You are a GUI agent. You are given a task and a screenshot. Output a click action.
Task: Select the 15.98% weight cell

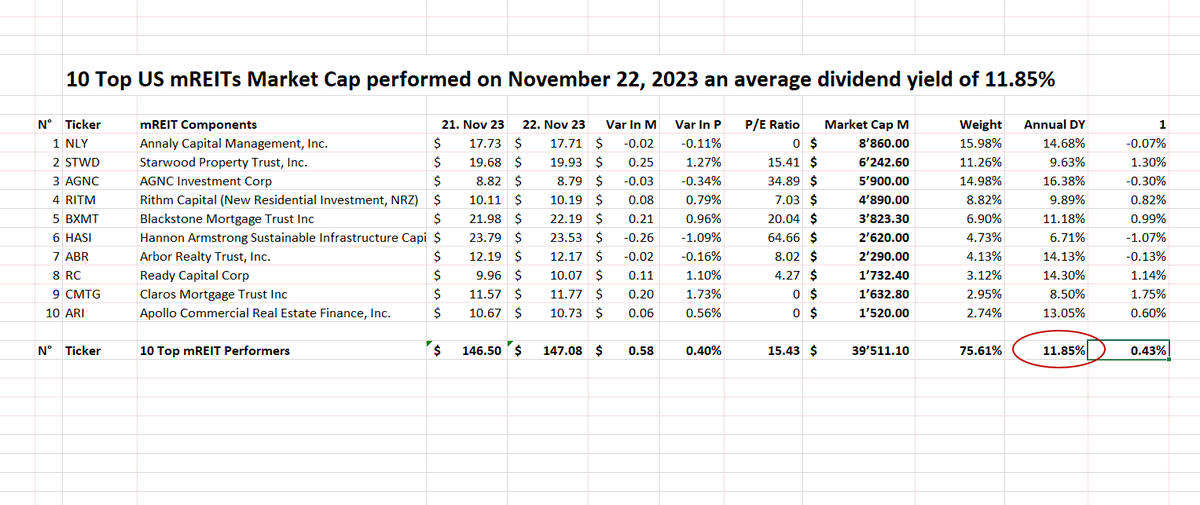pyautogui.click(x=981, y=144)
